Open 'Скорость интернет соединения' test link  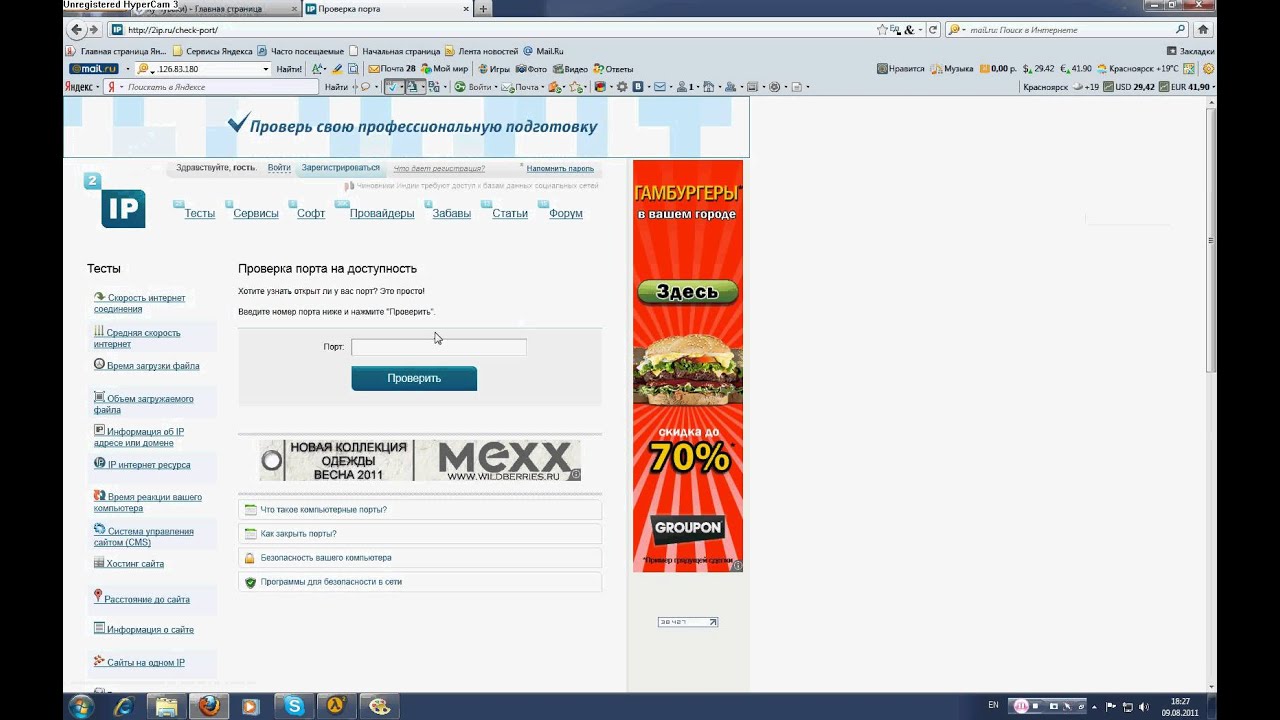pyautogui.click(x=140, y=303)
